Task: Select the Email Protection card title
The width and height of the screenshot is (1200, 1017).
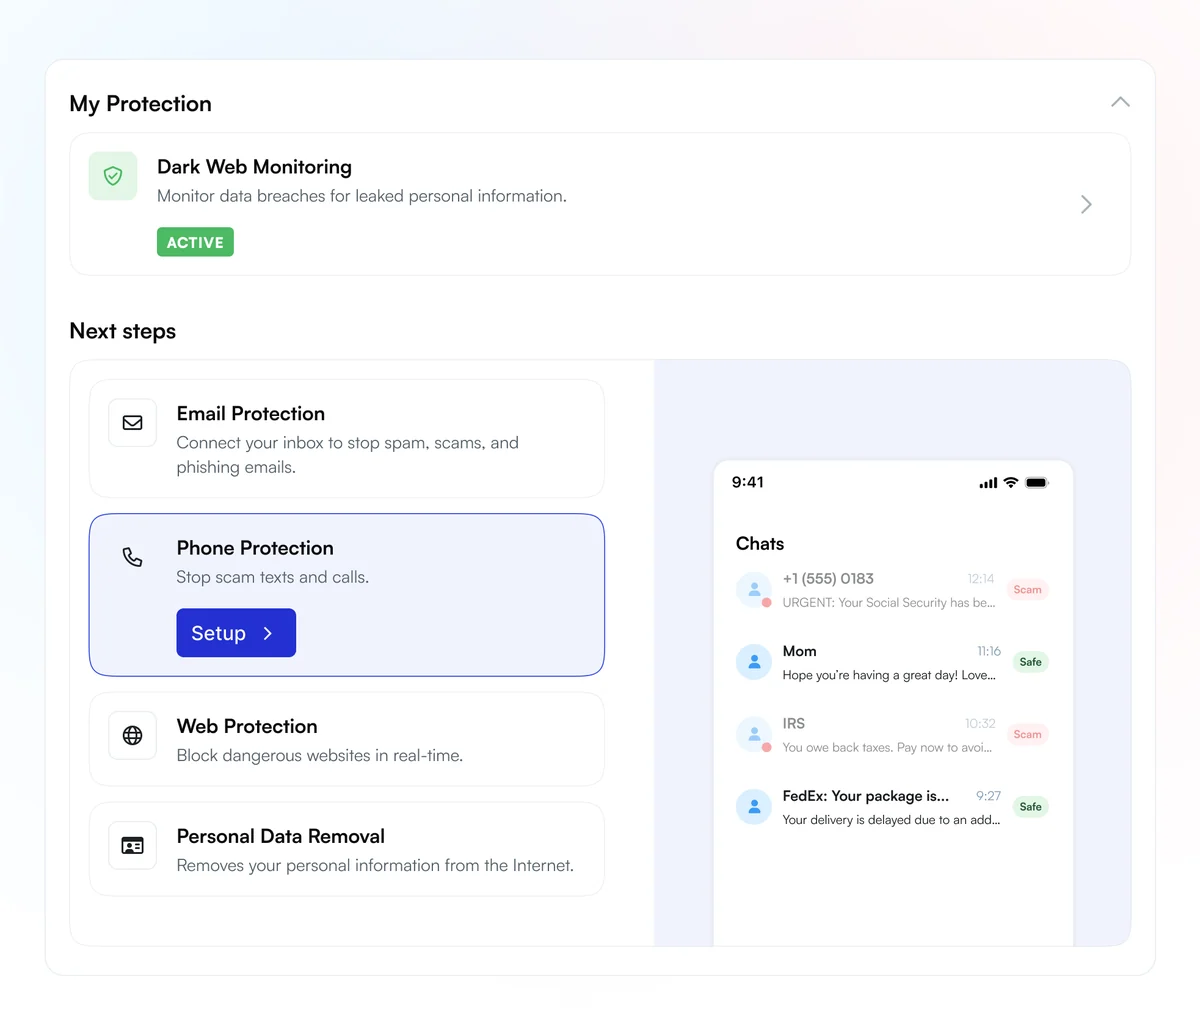Action: pyautogui.click(x=250, y=414)
